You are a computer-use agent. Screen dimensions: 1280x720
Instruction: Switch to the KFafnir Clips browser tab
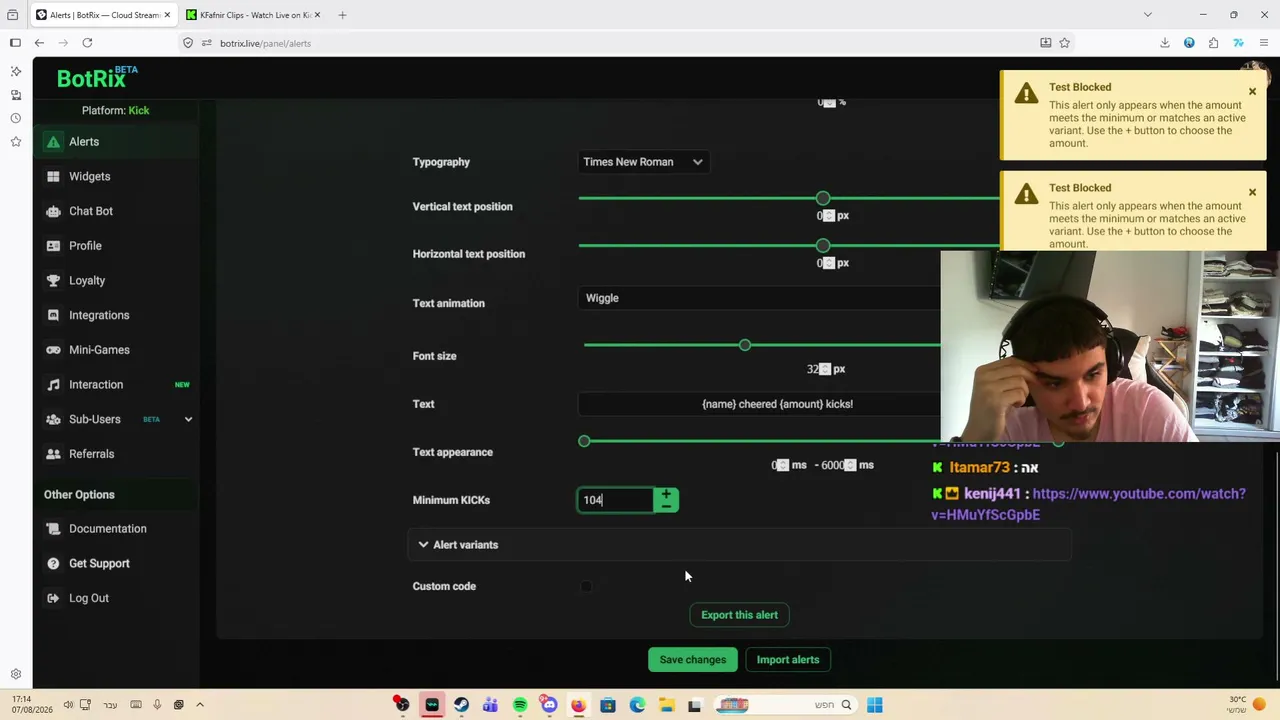pos(255,15)
